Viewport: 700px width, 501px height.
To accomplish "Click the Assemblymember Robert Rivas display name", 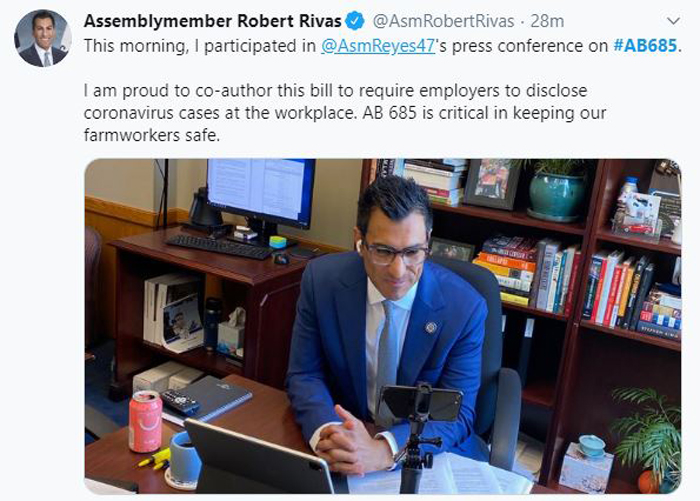I will click(212, 21).
